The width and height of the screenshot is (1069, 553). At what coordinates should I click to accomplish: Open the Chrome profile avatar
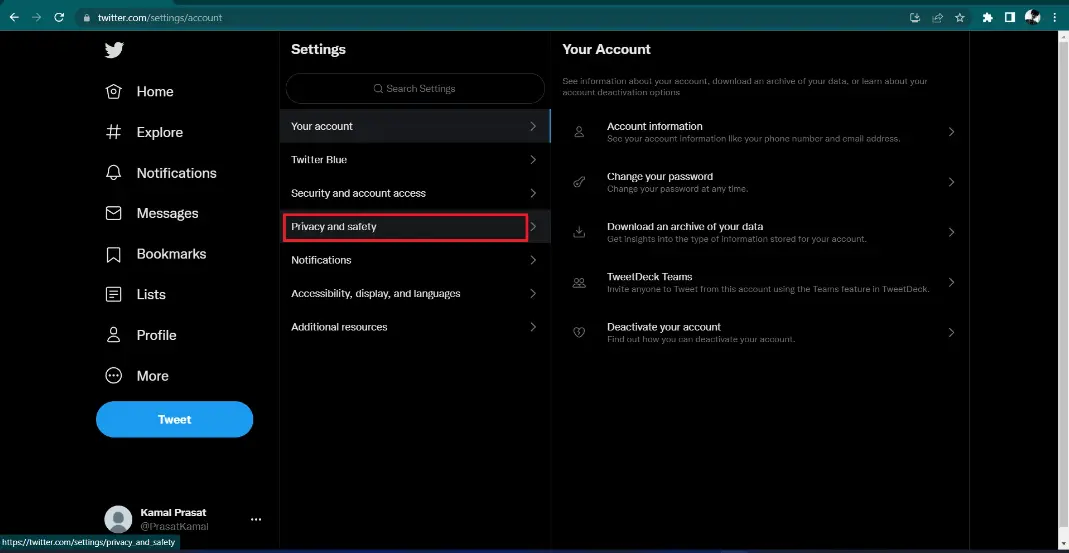pyautogui.click(x=1032, y=17)
